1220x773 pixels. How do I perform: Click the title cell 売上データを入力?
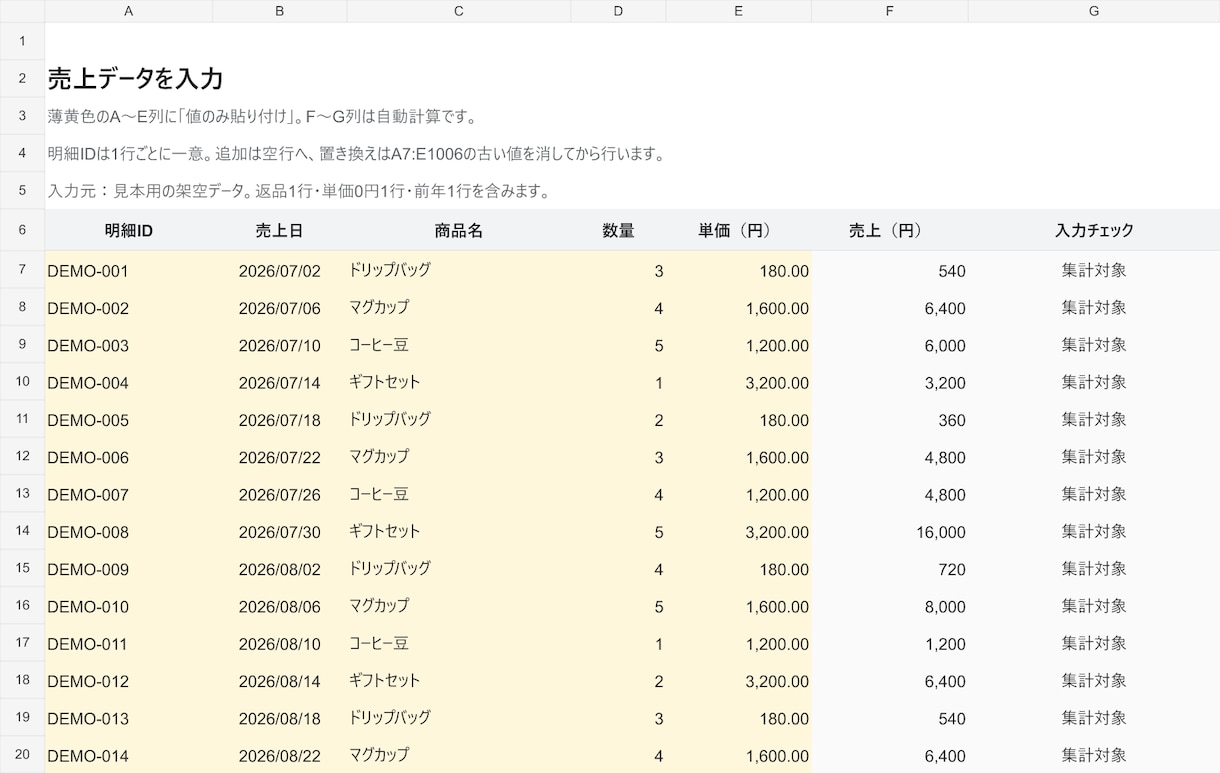(135, 78)
